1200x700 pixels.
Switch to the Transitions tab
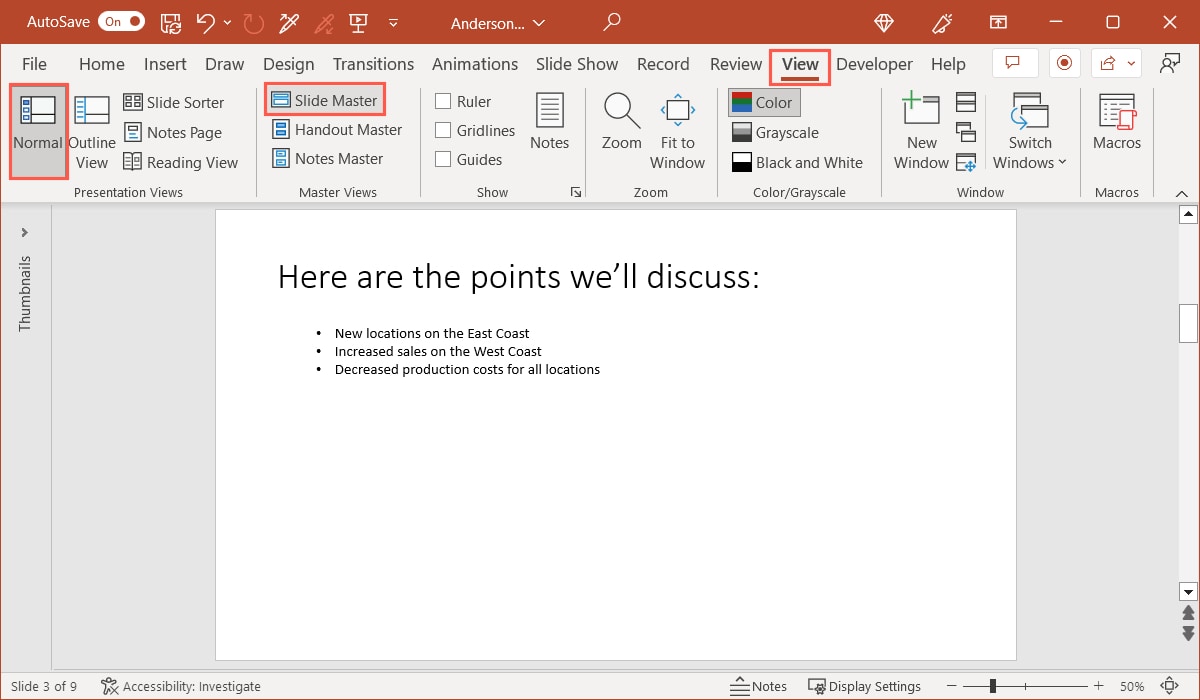point(373,64)
